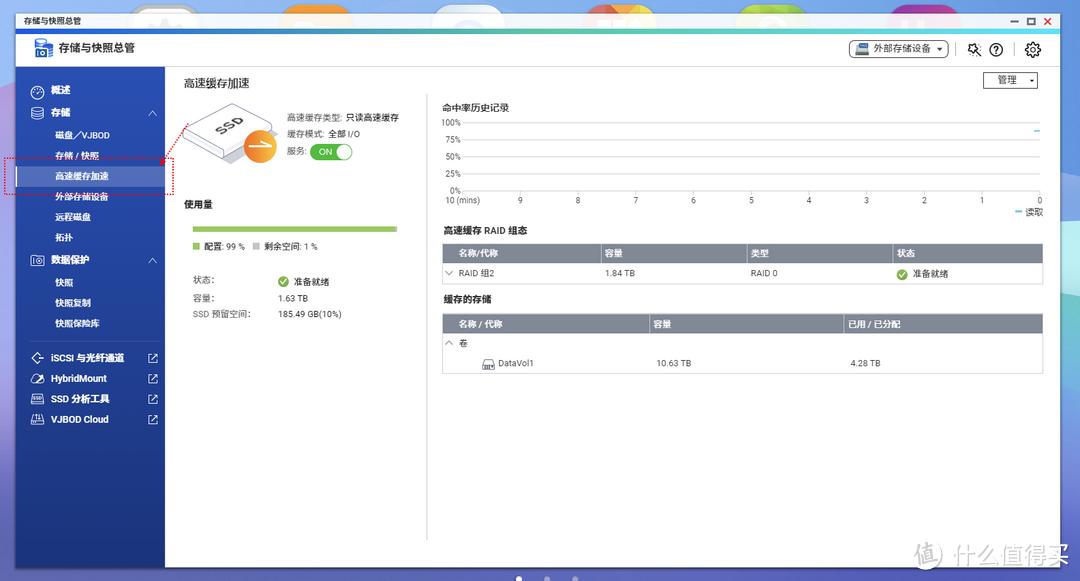Screen dimensions: 1080x581
Task: Launch iSCSI 与光纤通道 via its external-link icon
Action: (152, 357)
